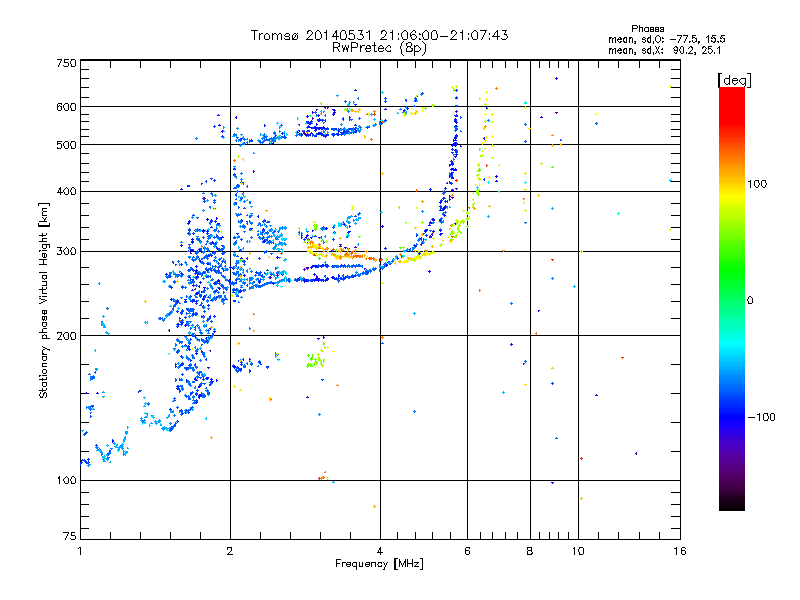Click the y-axis tick label '75'

click(x=70, y=536)
